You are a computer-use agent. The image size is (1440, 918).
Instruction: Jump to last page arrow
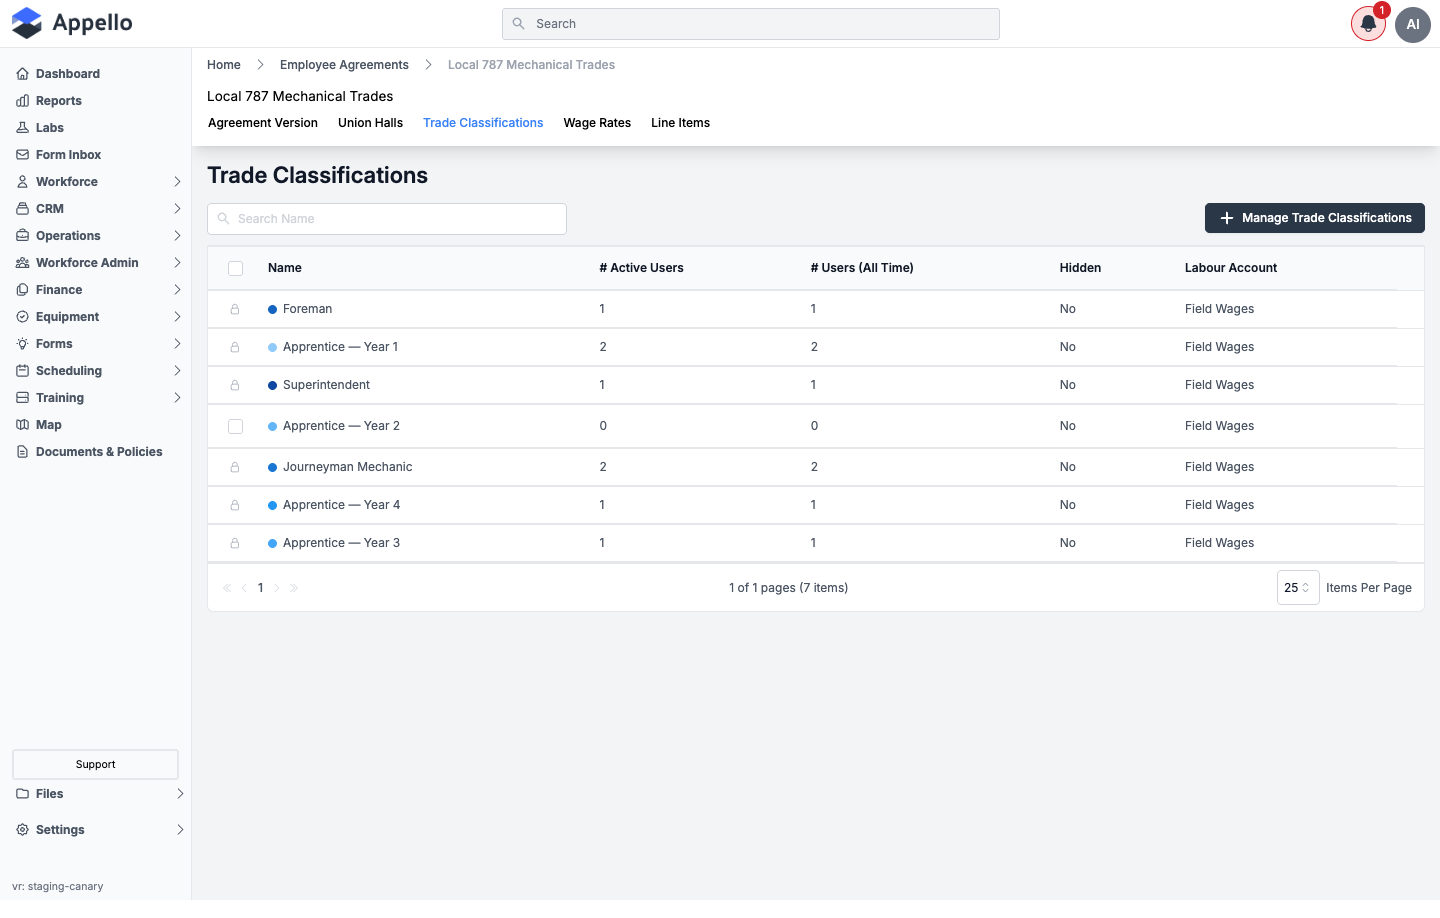pos(294,588)
